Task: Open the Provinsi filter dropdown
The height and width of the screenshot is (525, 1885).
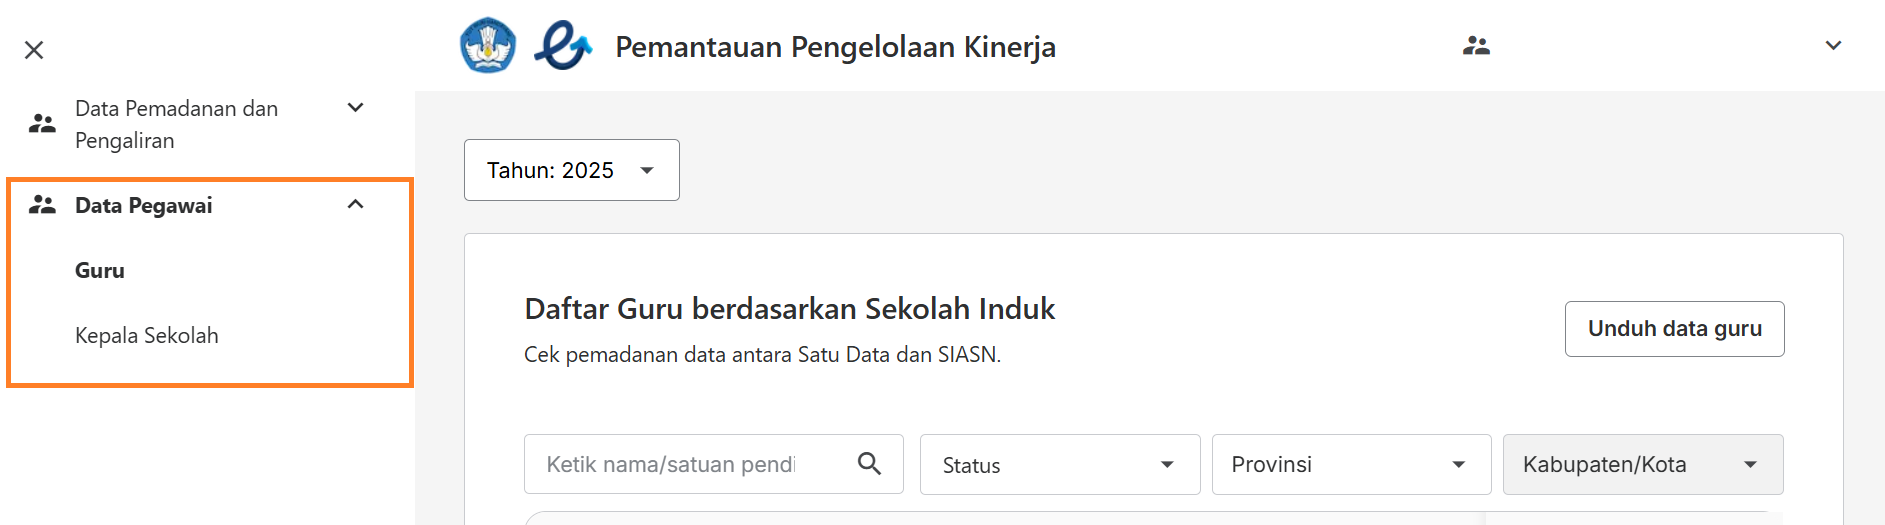Action: [1352, 464]
